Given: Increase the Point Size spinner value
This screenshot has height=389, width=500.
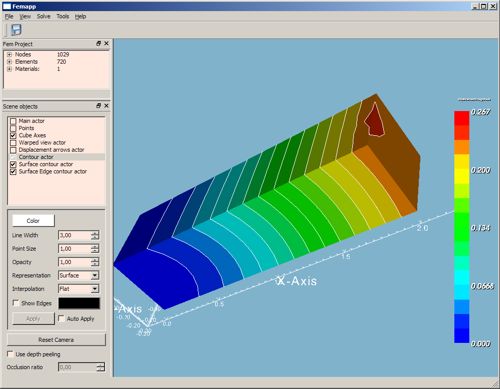Looking at the screenshot, I should [95, 246].
